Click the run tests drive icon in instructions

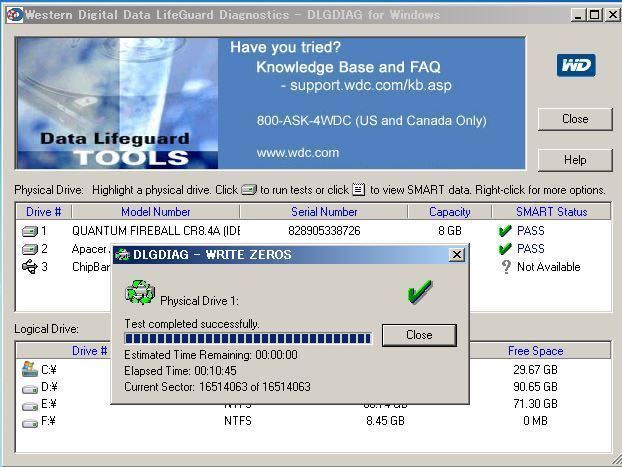click(249, 190)
